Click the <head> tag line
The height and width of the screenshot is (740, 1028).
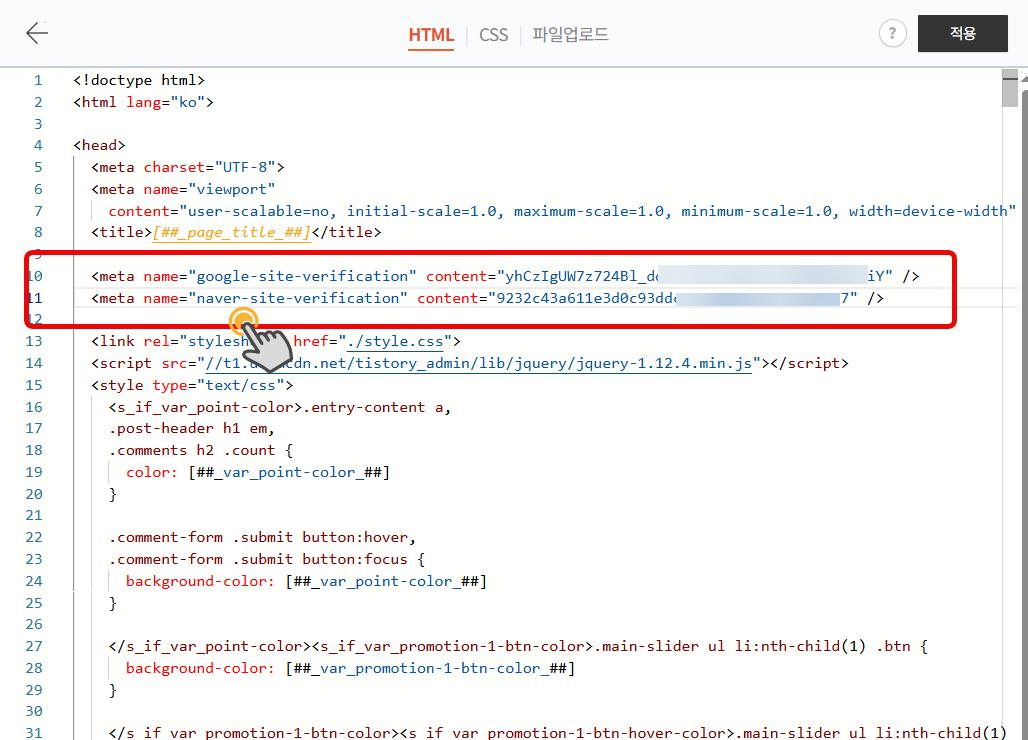(99, 145)
